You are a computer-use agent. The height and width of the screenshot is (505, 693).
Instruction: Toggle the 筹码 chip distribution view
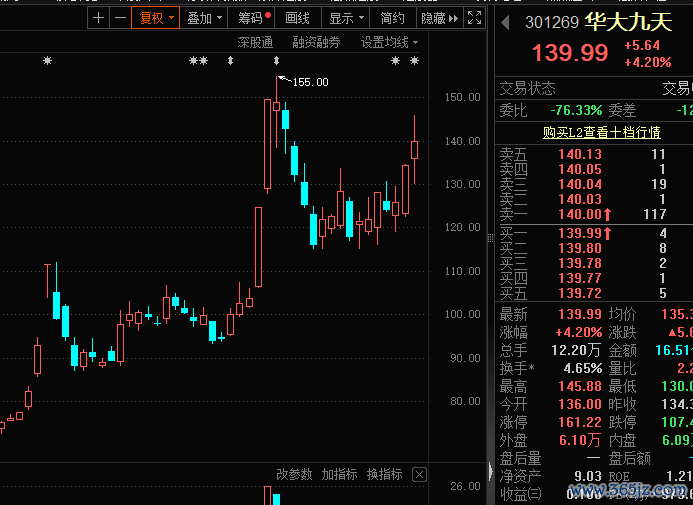(x=252, y=18)
